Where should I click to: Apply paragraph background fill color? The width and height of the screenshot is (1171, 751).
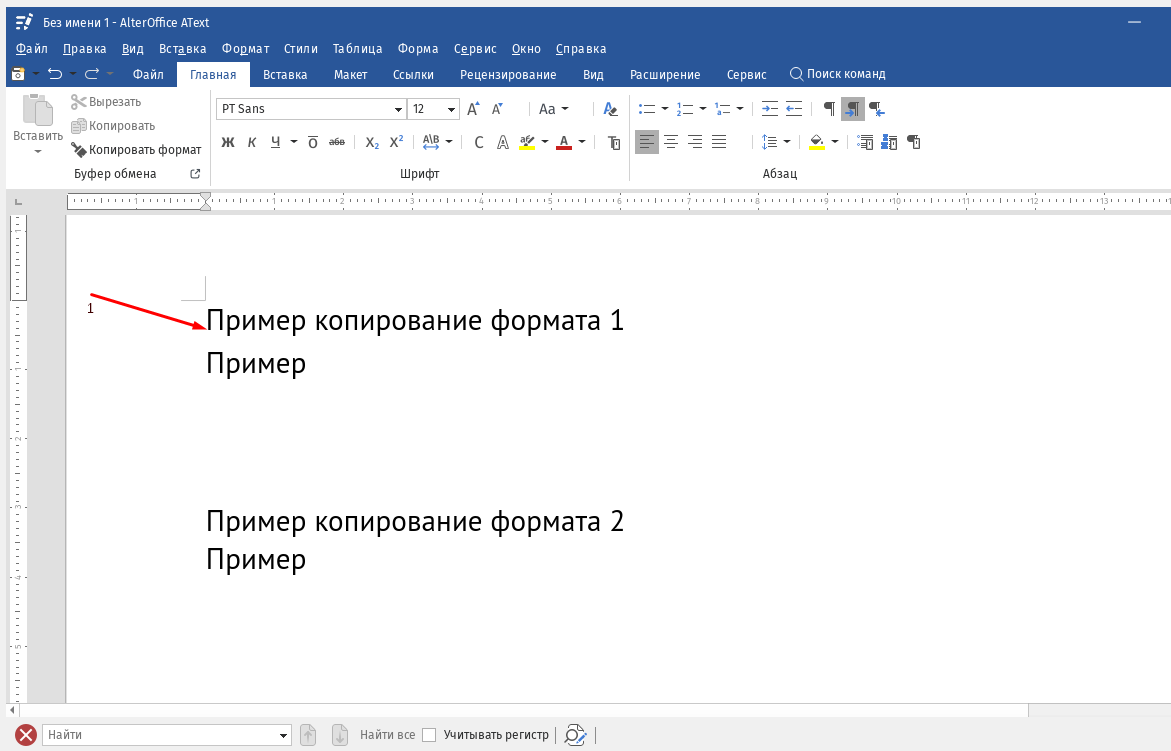tap(817, 142)
